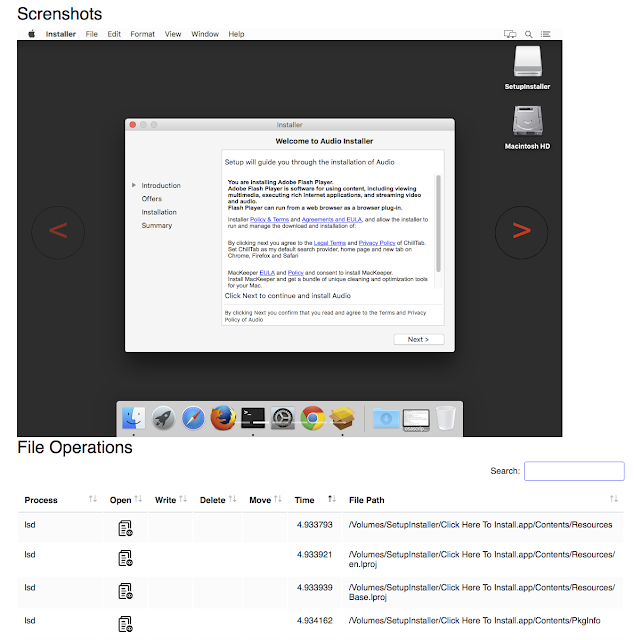Viewport: 634px width, 640px height.
Task: Open Finder in the Dock
Action: coord(133,418)
